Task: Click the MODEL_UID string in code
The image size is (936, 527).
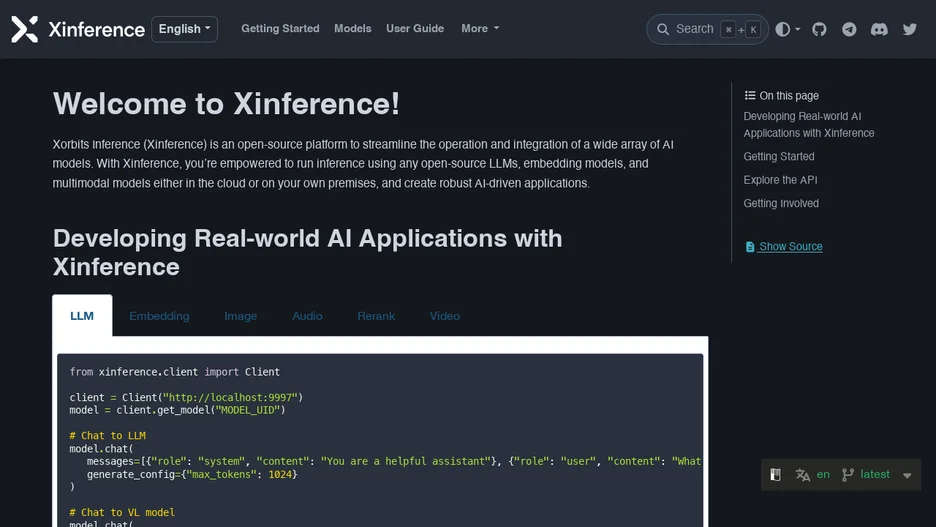Action: [248, 410]
